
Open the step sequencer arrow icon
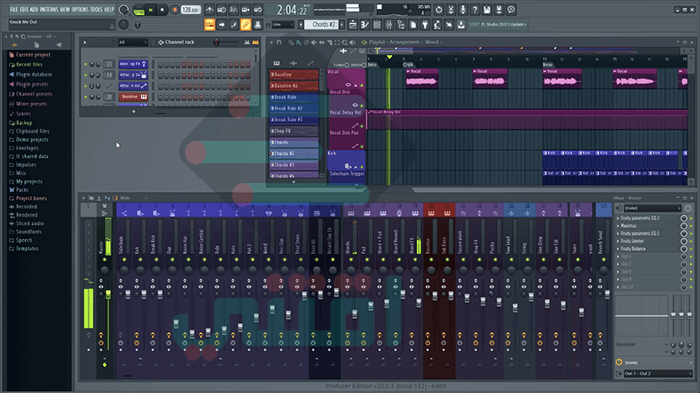click(x=221, y=25)
